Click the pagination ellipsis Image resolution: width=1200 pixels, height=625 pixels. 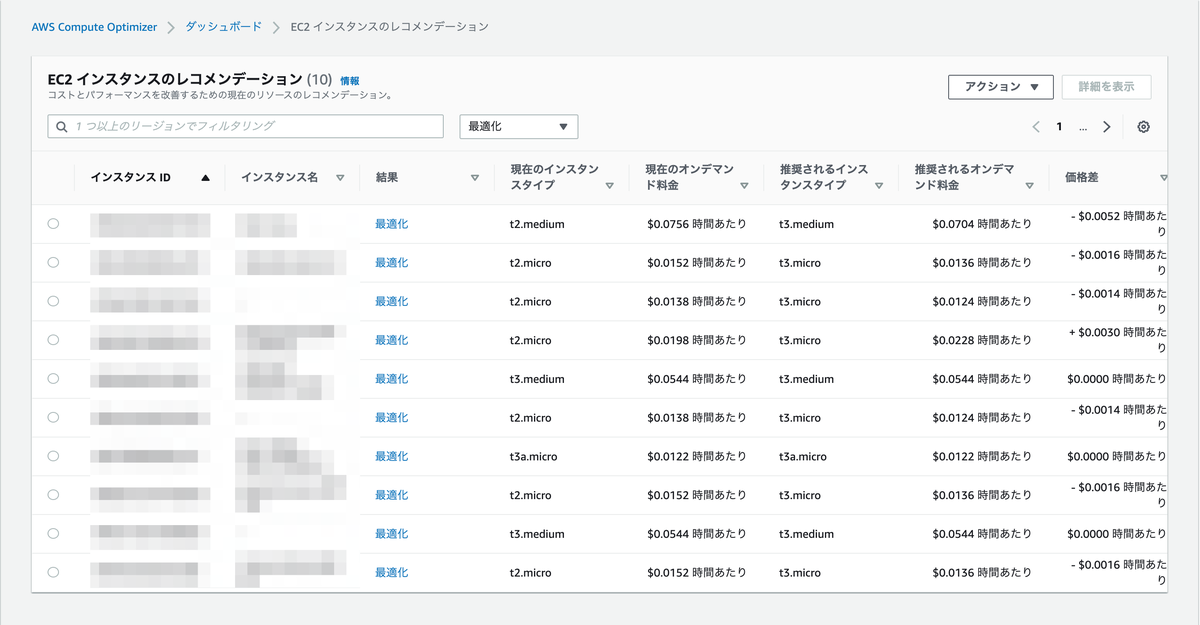[1083, 128]
